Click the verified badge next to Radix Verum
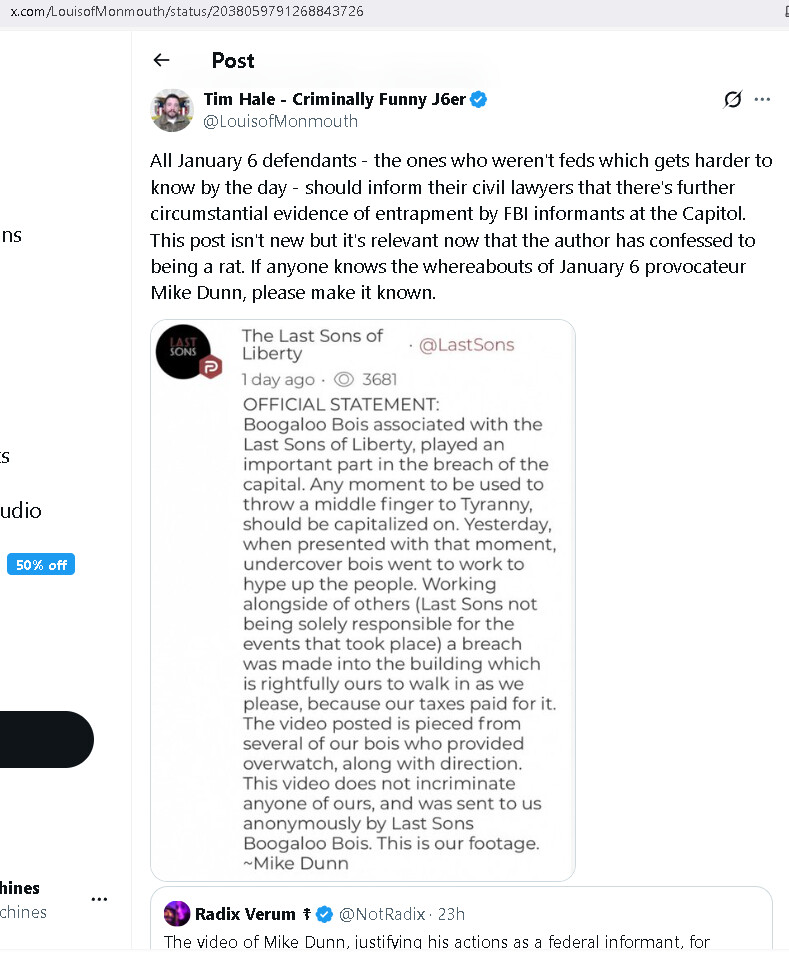The height and width of the screenshot is (953, 789). pos(325,914)
